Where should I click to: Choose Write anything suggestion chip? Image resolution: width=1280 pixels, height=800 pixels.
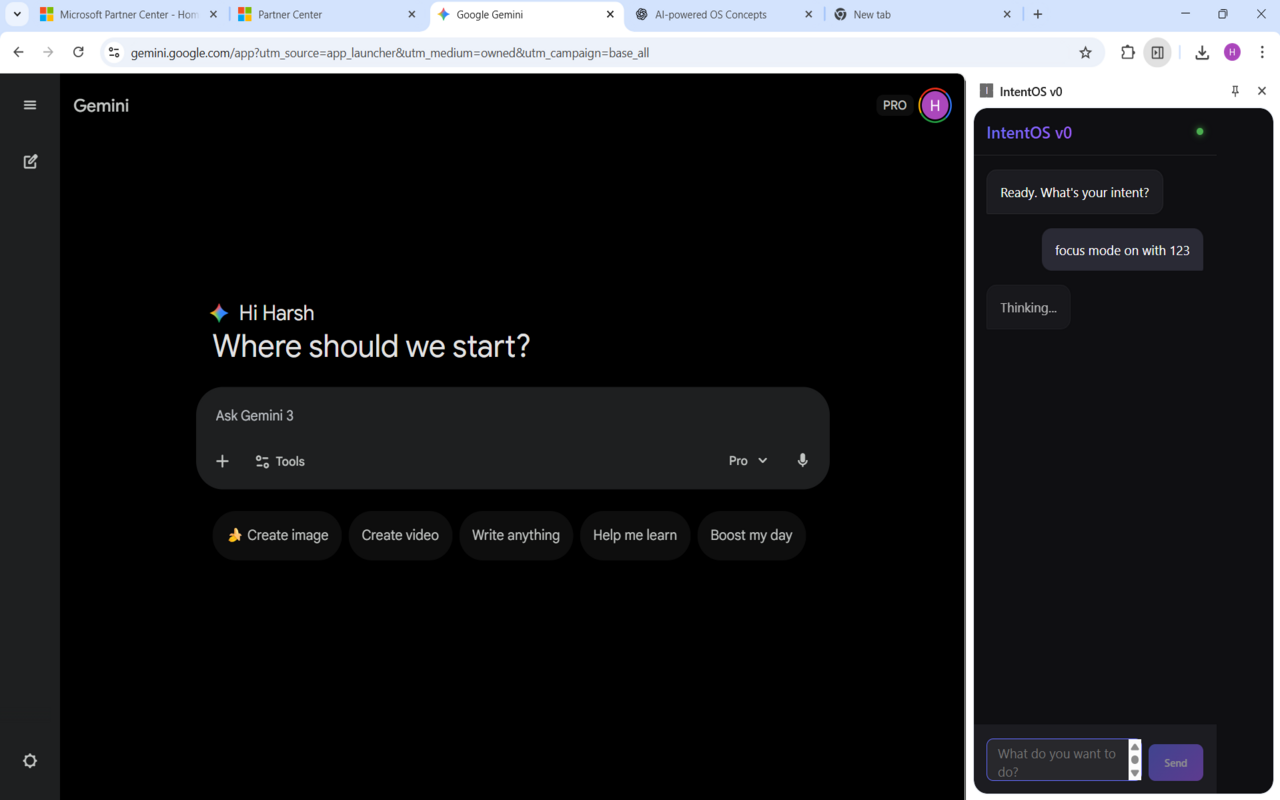(x=516, y=535)
